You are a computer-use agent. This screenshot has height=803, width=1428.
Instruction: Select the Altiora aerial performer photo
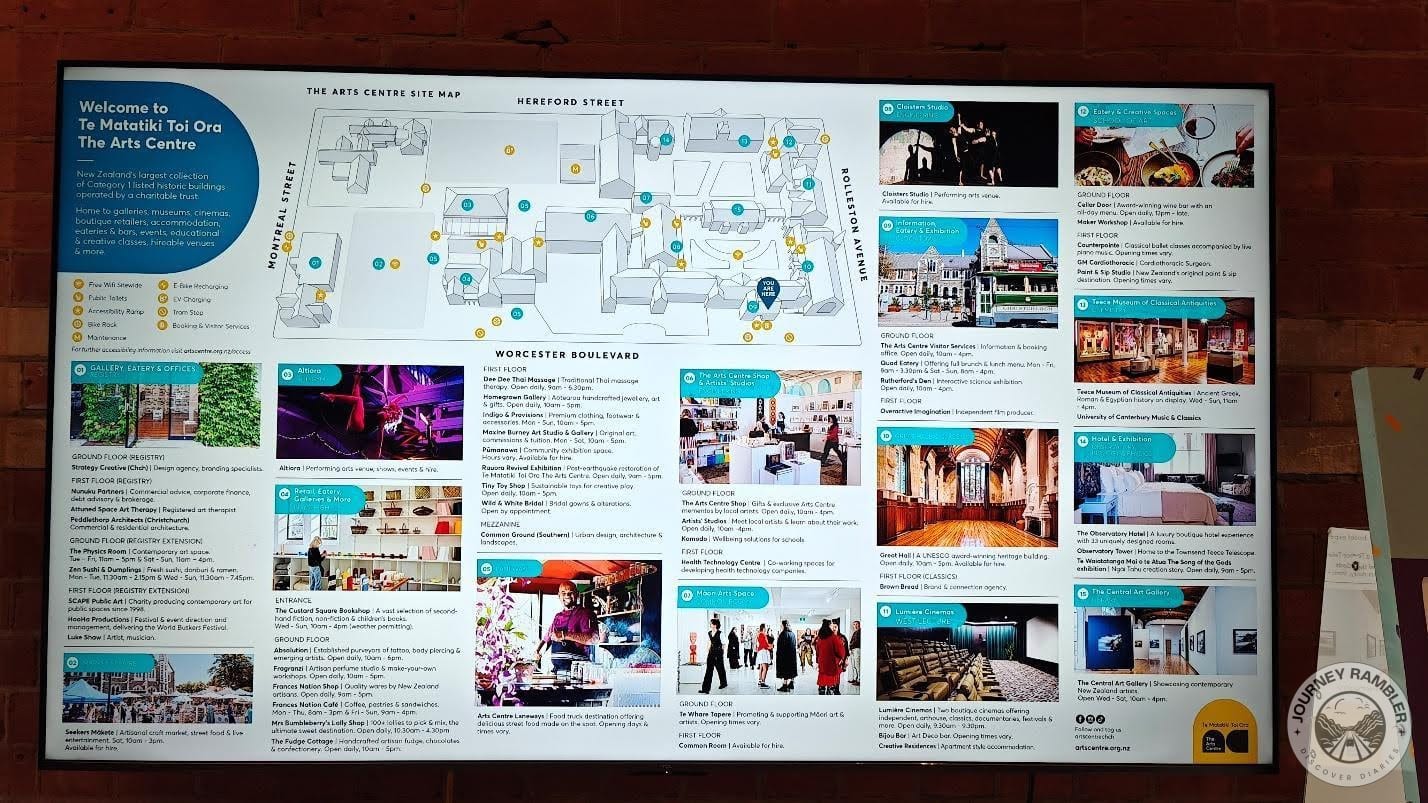(370, 412)
